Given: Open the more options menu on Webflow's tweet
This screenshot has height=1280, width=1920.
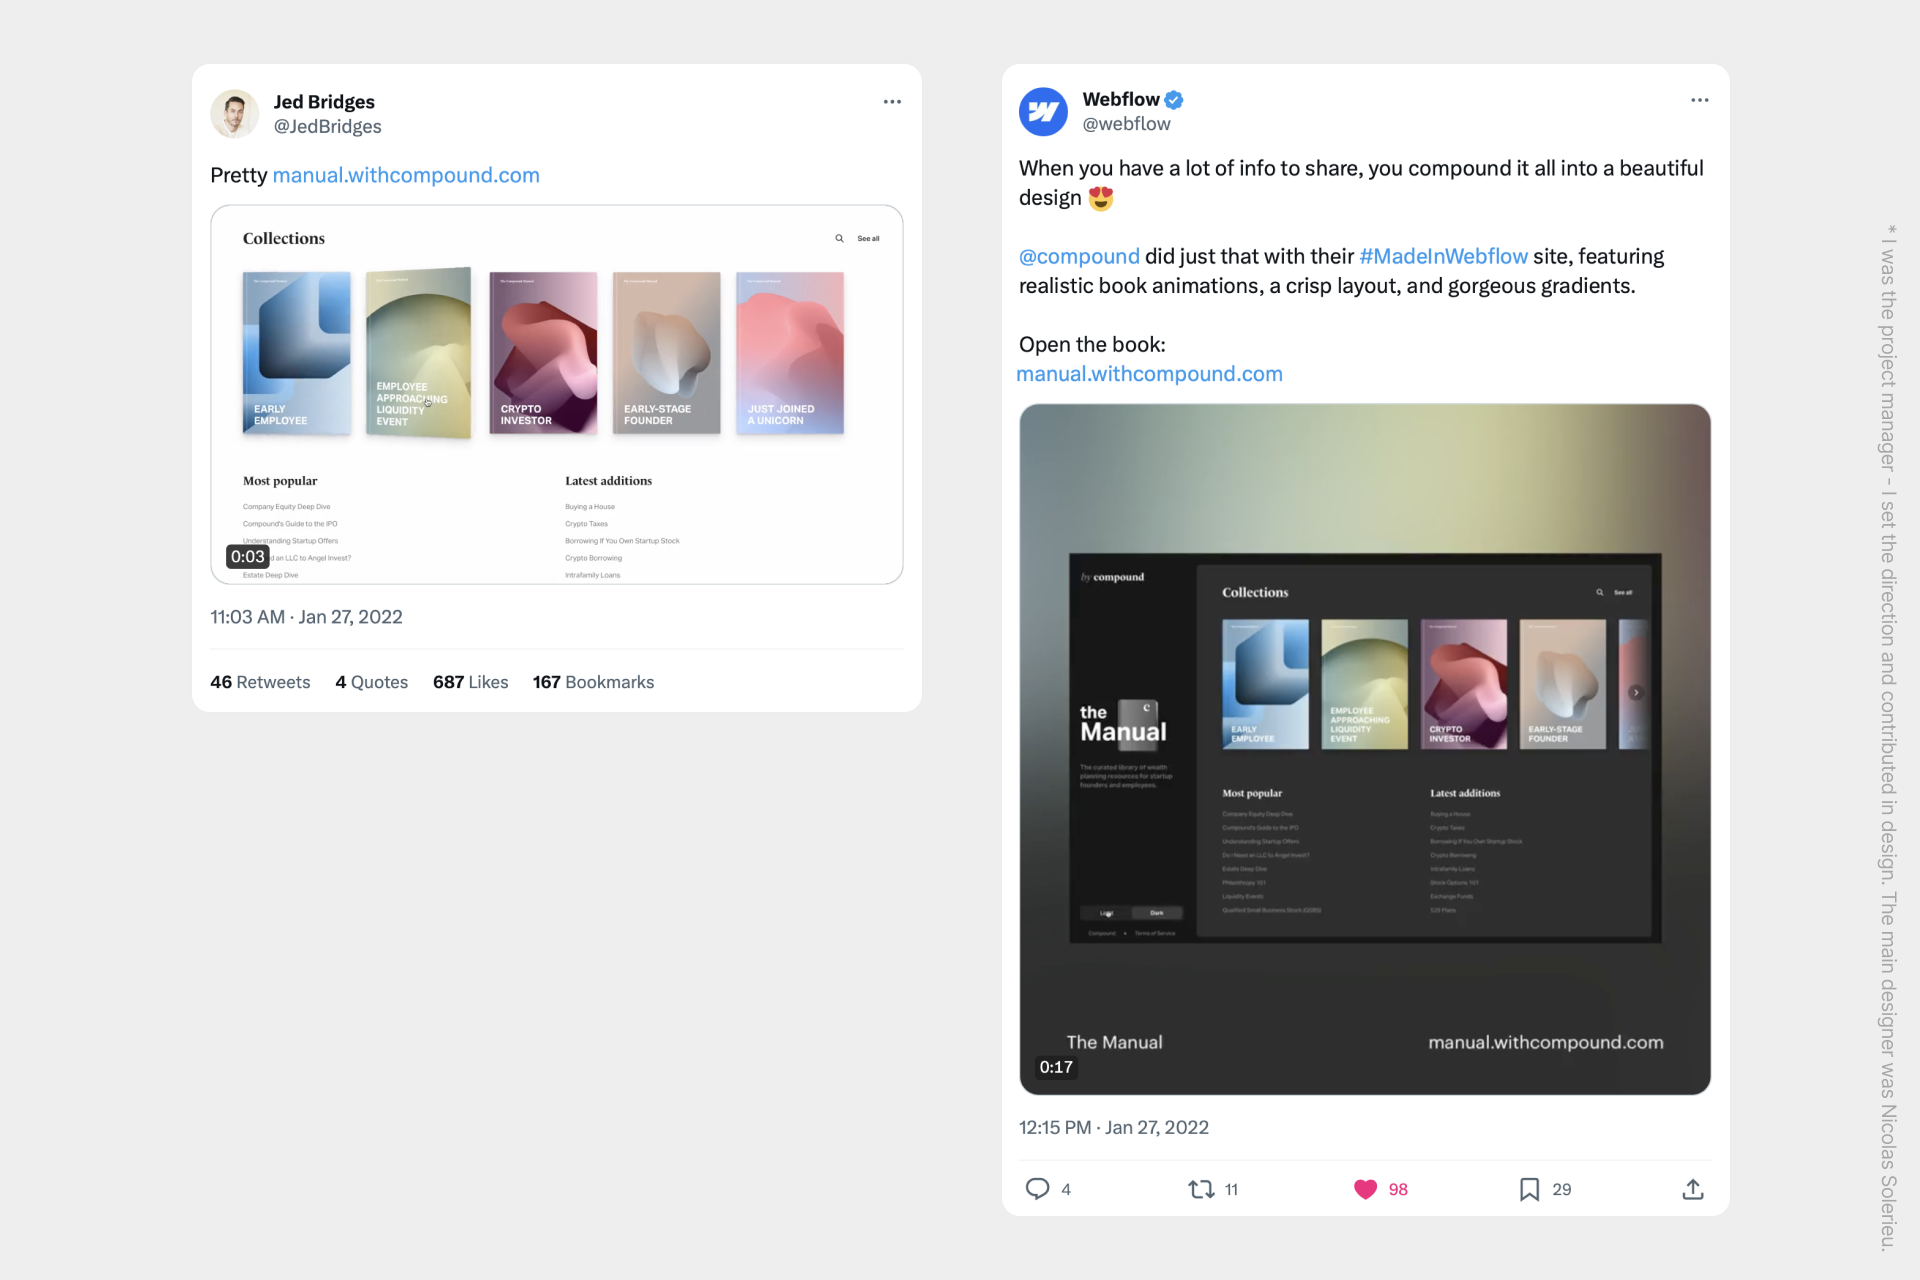Looking at the screenshot, I should click(1700, 100).
